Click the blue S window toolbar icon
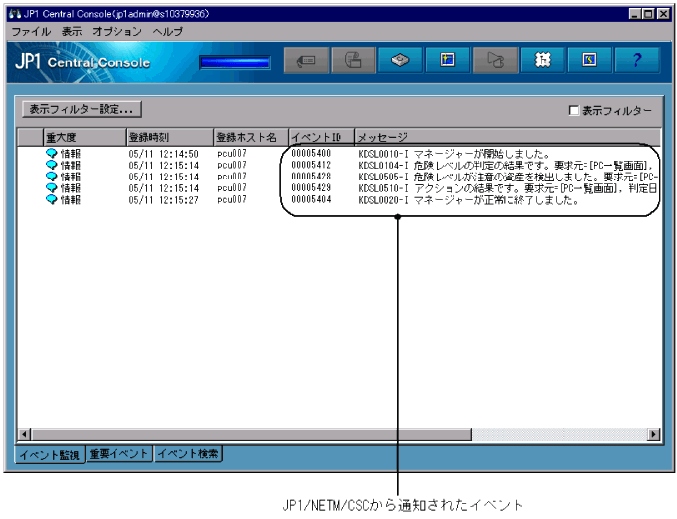 point(589,60)
